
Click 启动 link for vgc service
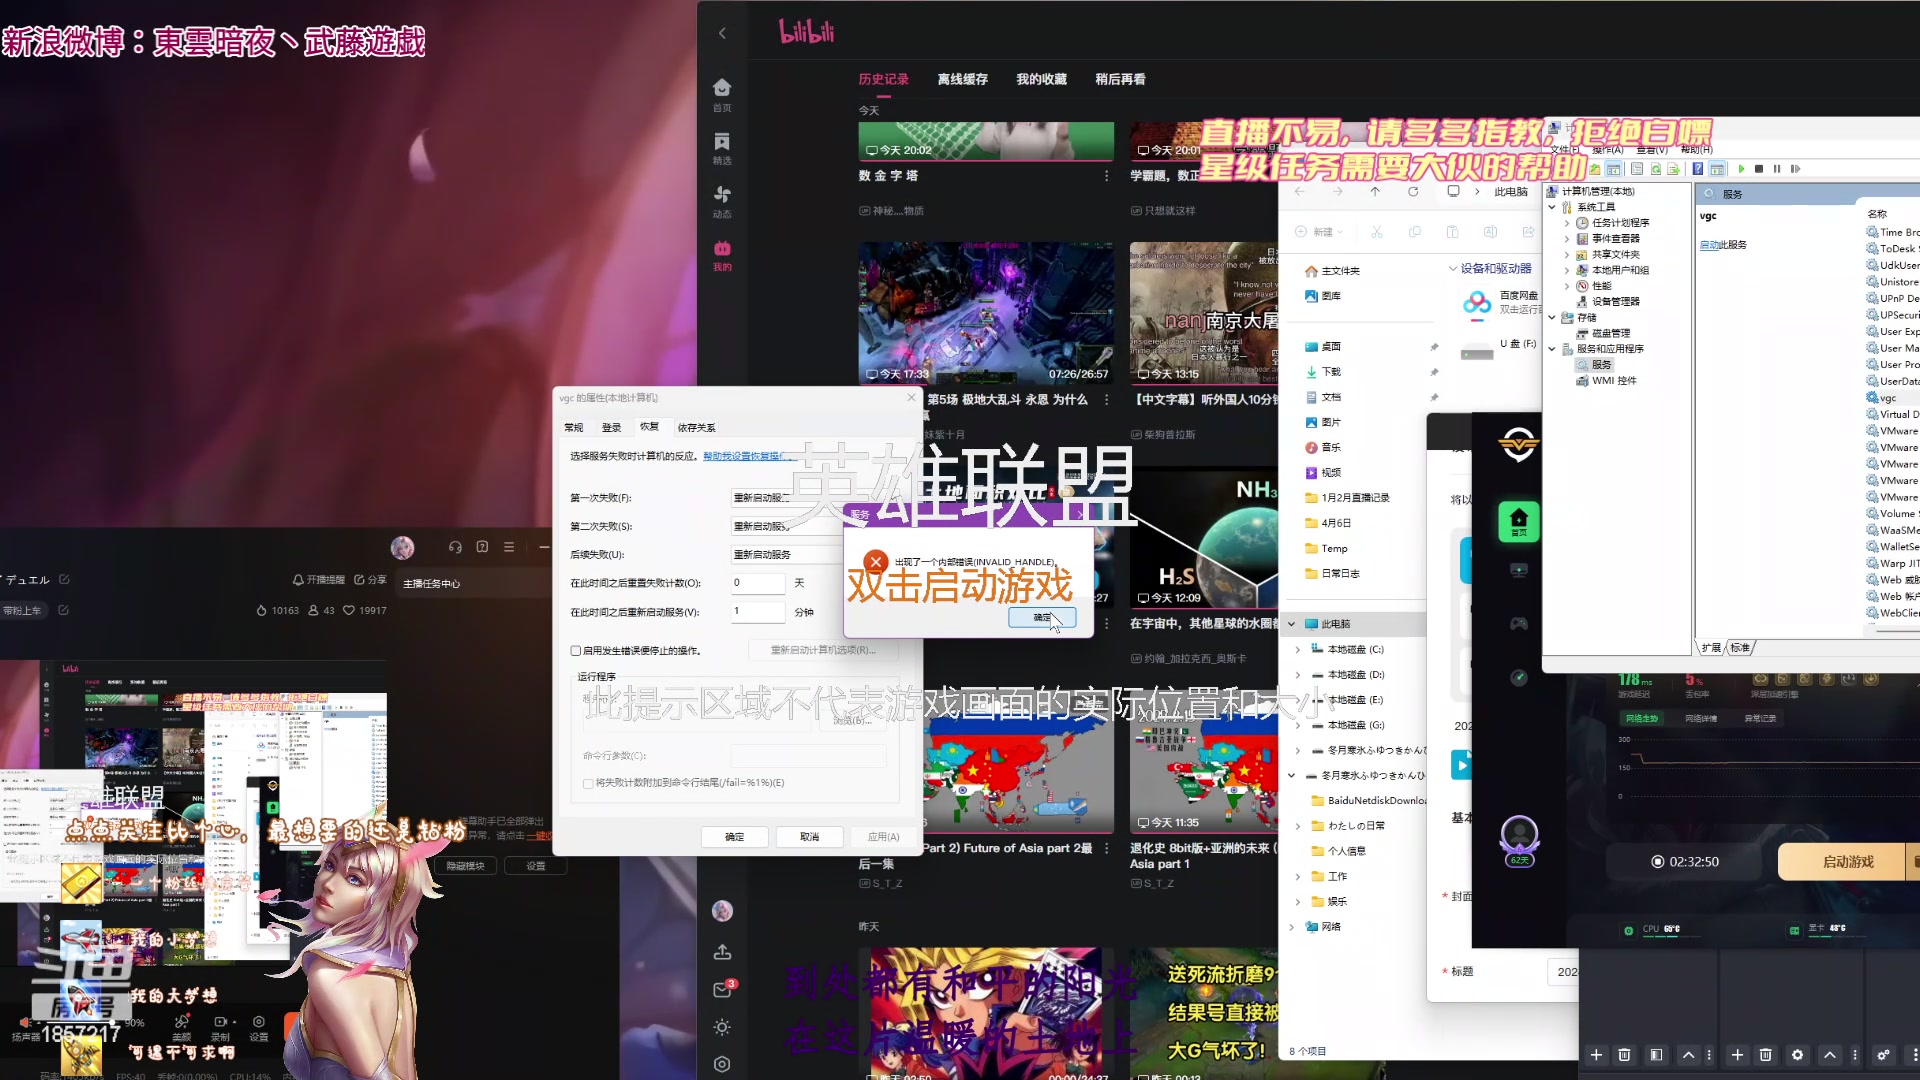click(x=1708, y=245)
